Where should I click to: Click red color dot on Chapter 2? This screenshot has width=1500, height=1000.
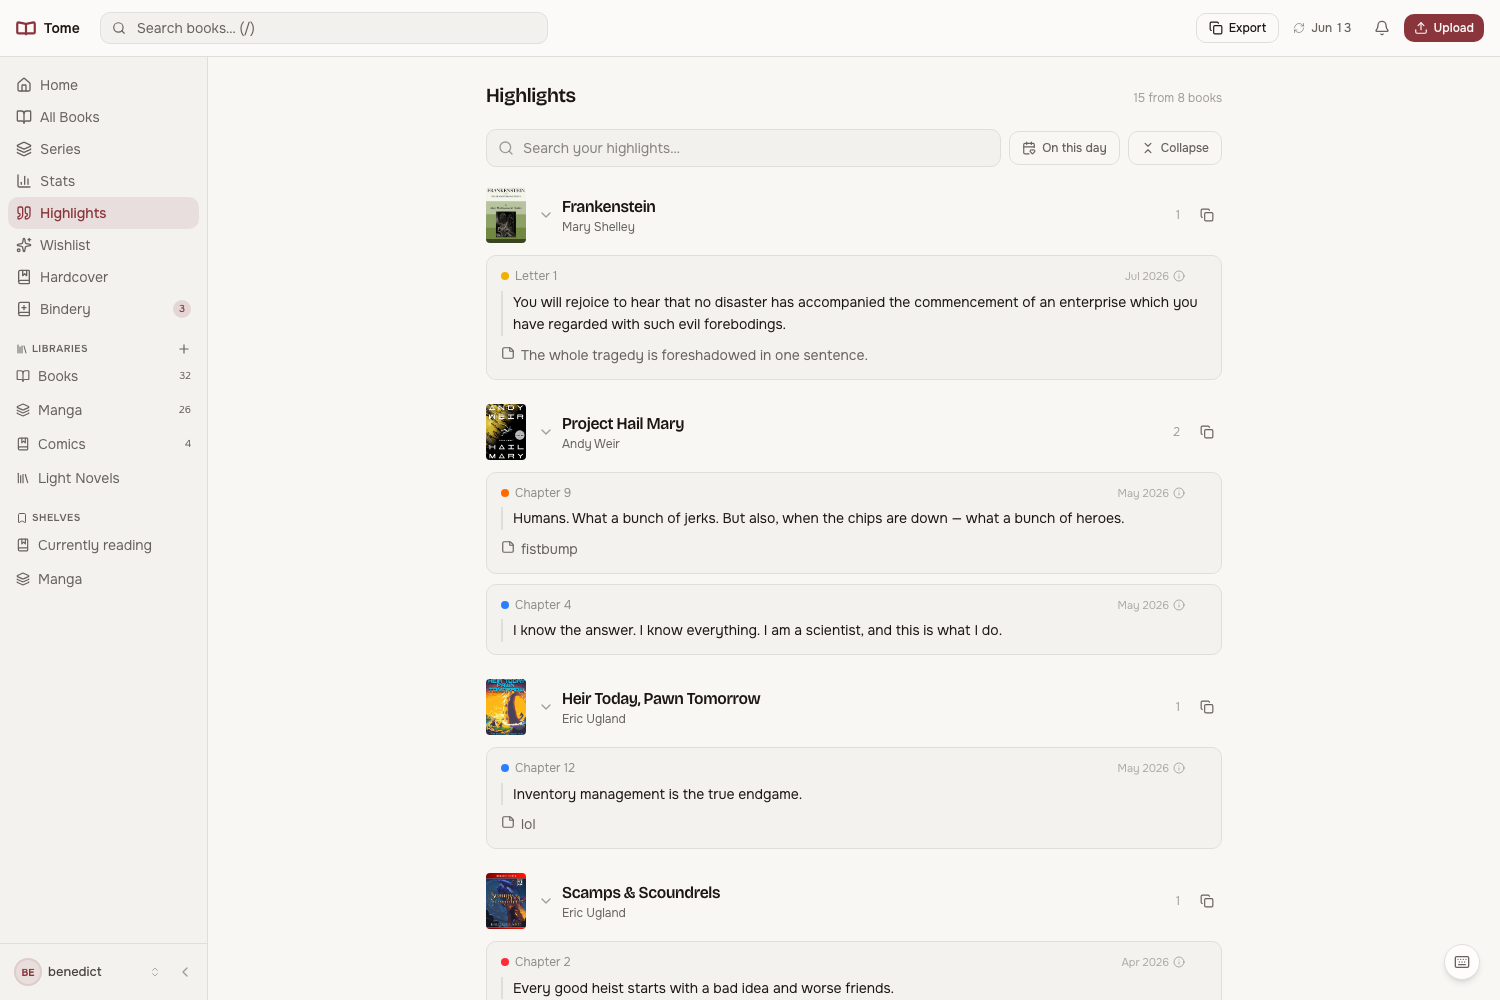point(505,962)
